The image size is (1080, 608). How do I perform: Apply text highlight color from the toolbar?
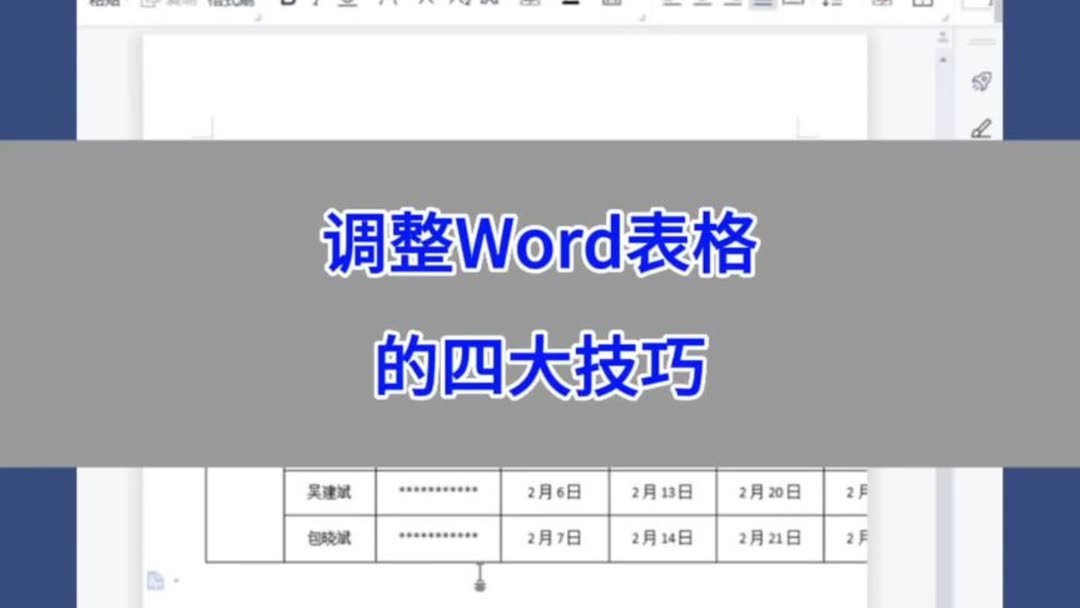568,6
